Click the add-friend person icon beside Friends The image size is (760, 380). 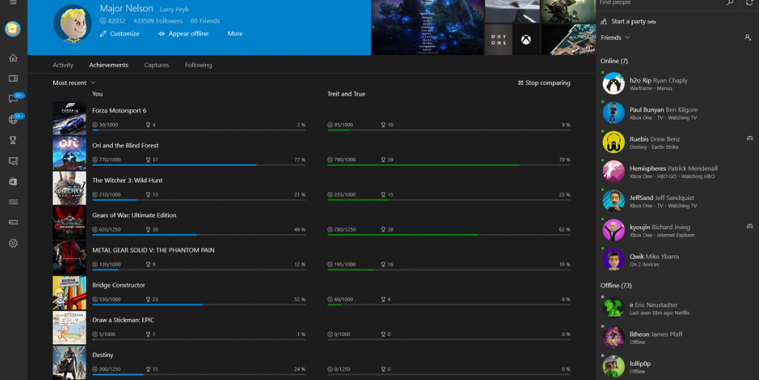(747, 37)
